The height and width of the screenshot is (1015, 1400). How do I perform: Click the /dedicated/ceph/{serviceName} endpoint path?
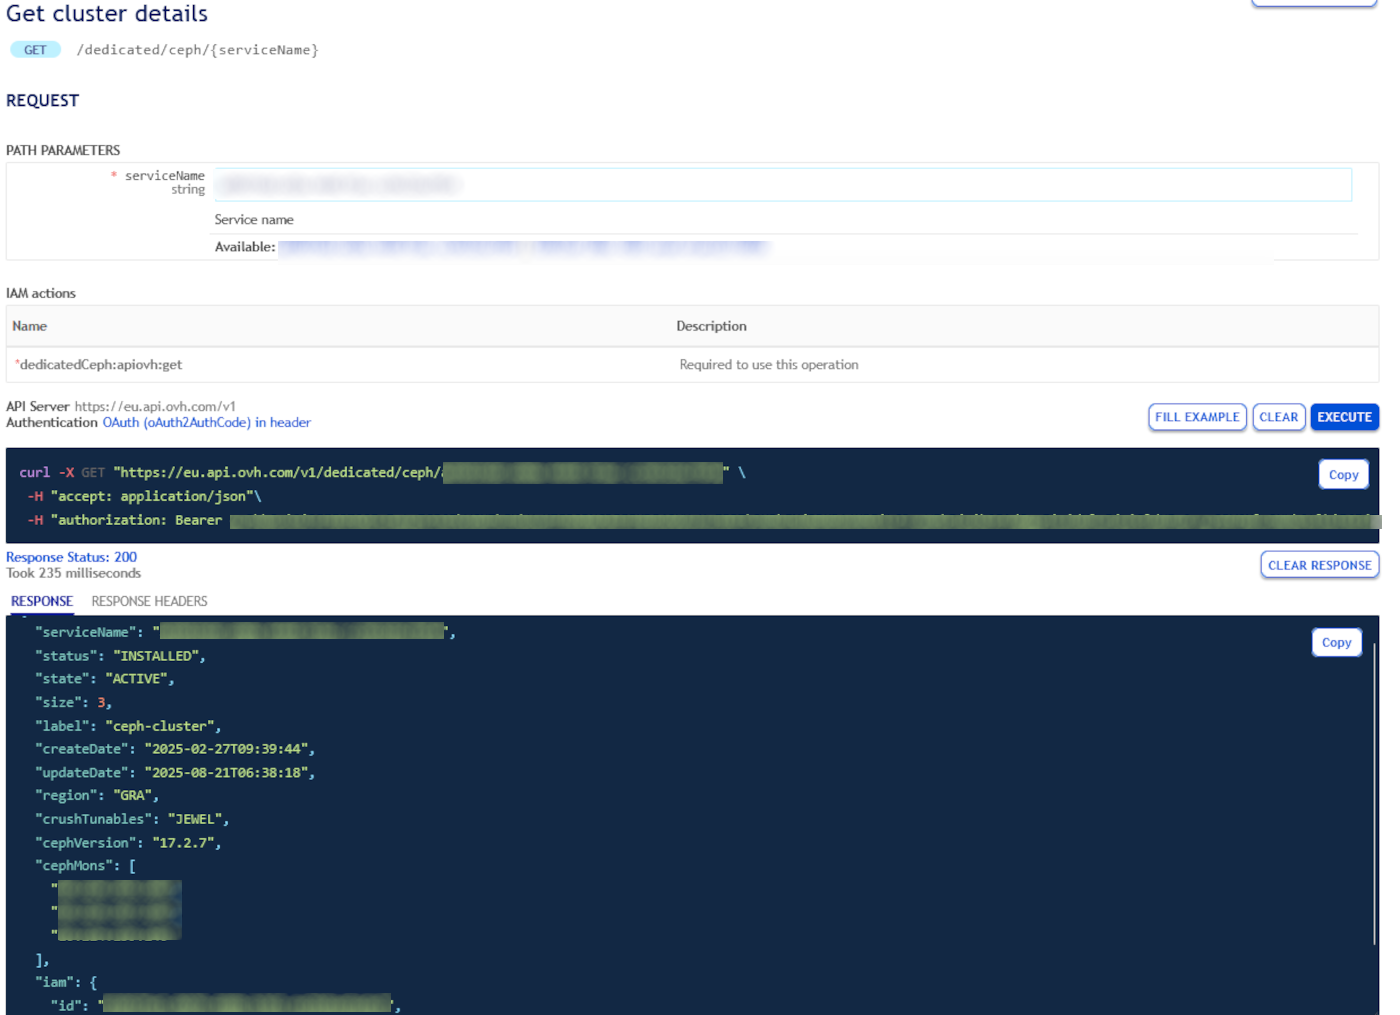tap(197, 49)
